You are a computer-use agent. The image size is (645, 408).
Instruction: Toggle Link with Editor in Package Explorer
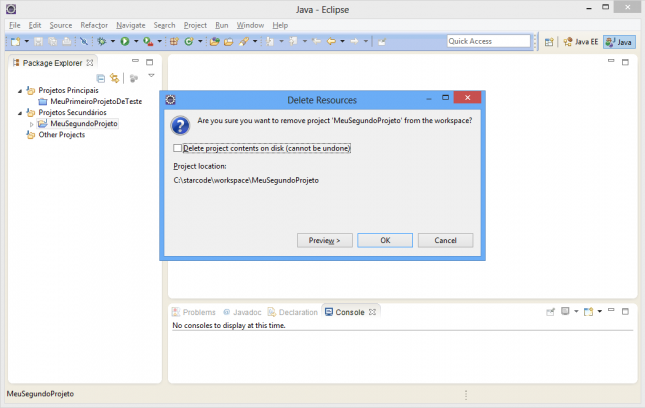(115, 78)
